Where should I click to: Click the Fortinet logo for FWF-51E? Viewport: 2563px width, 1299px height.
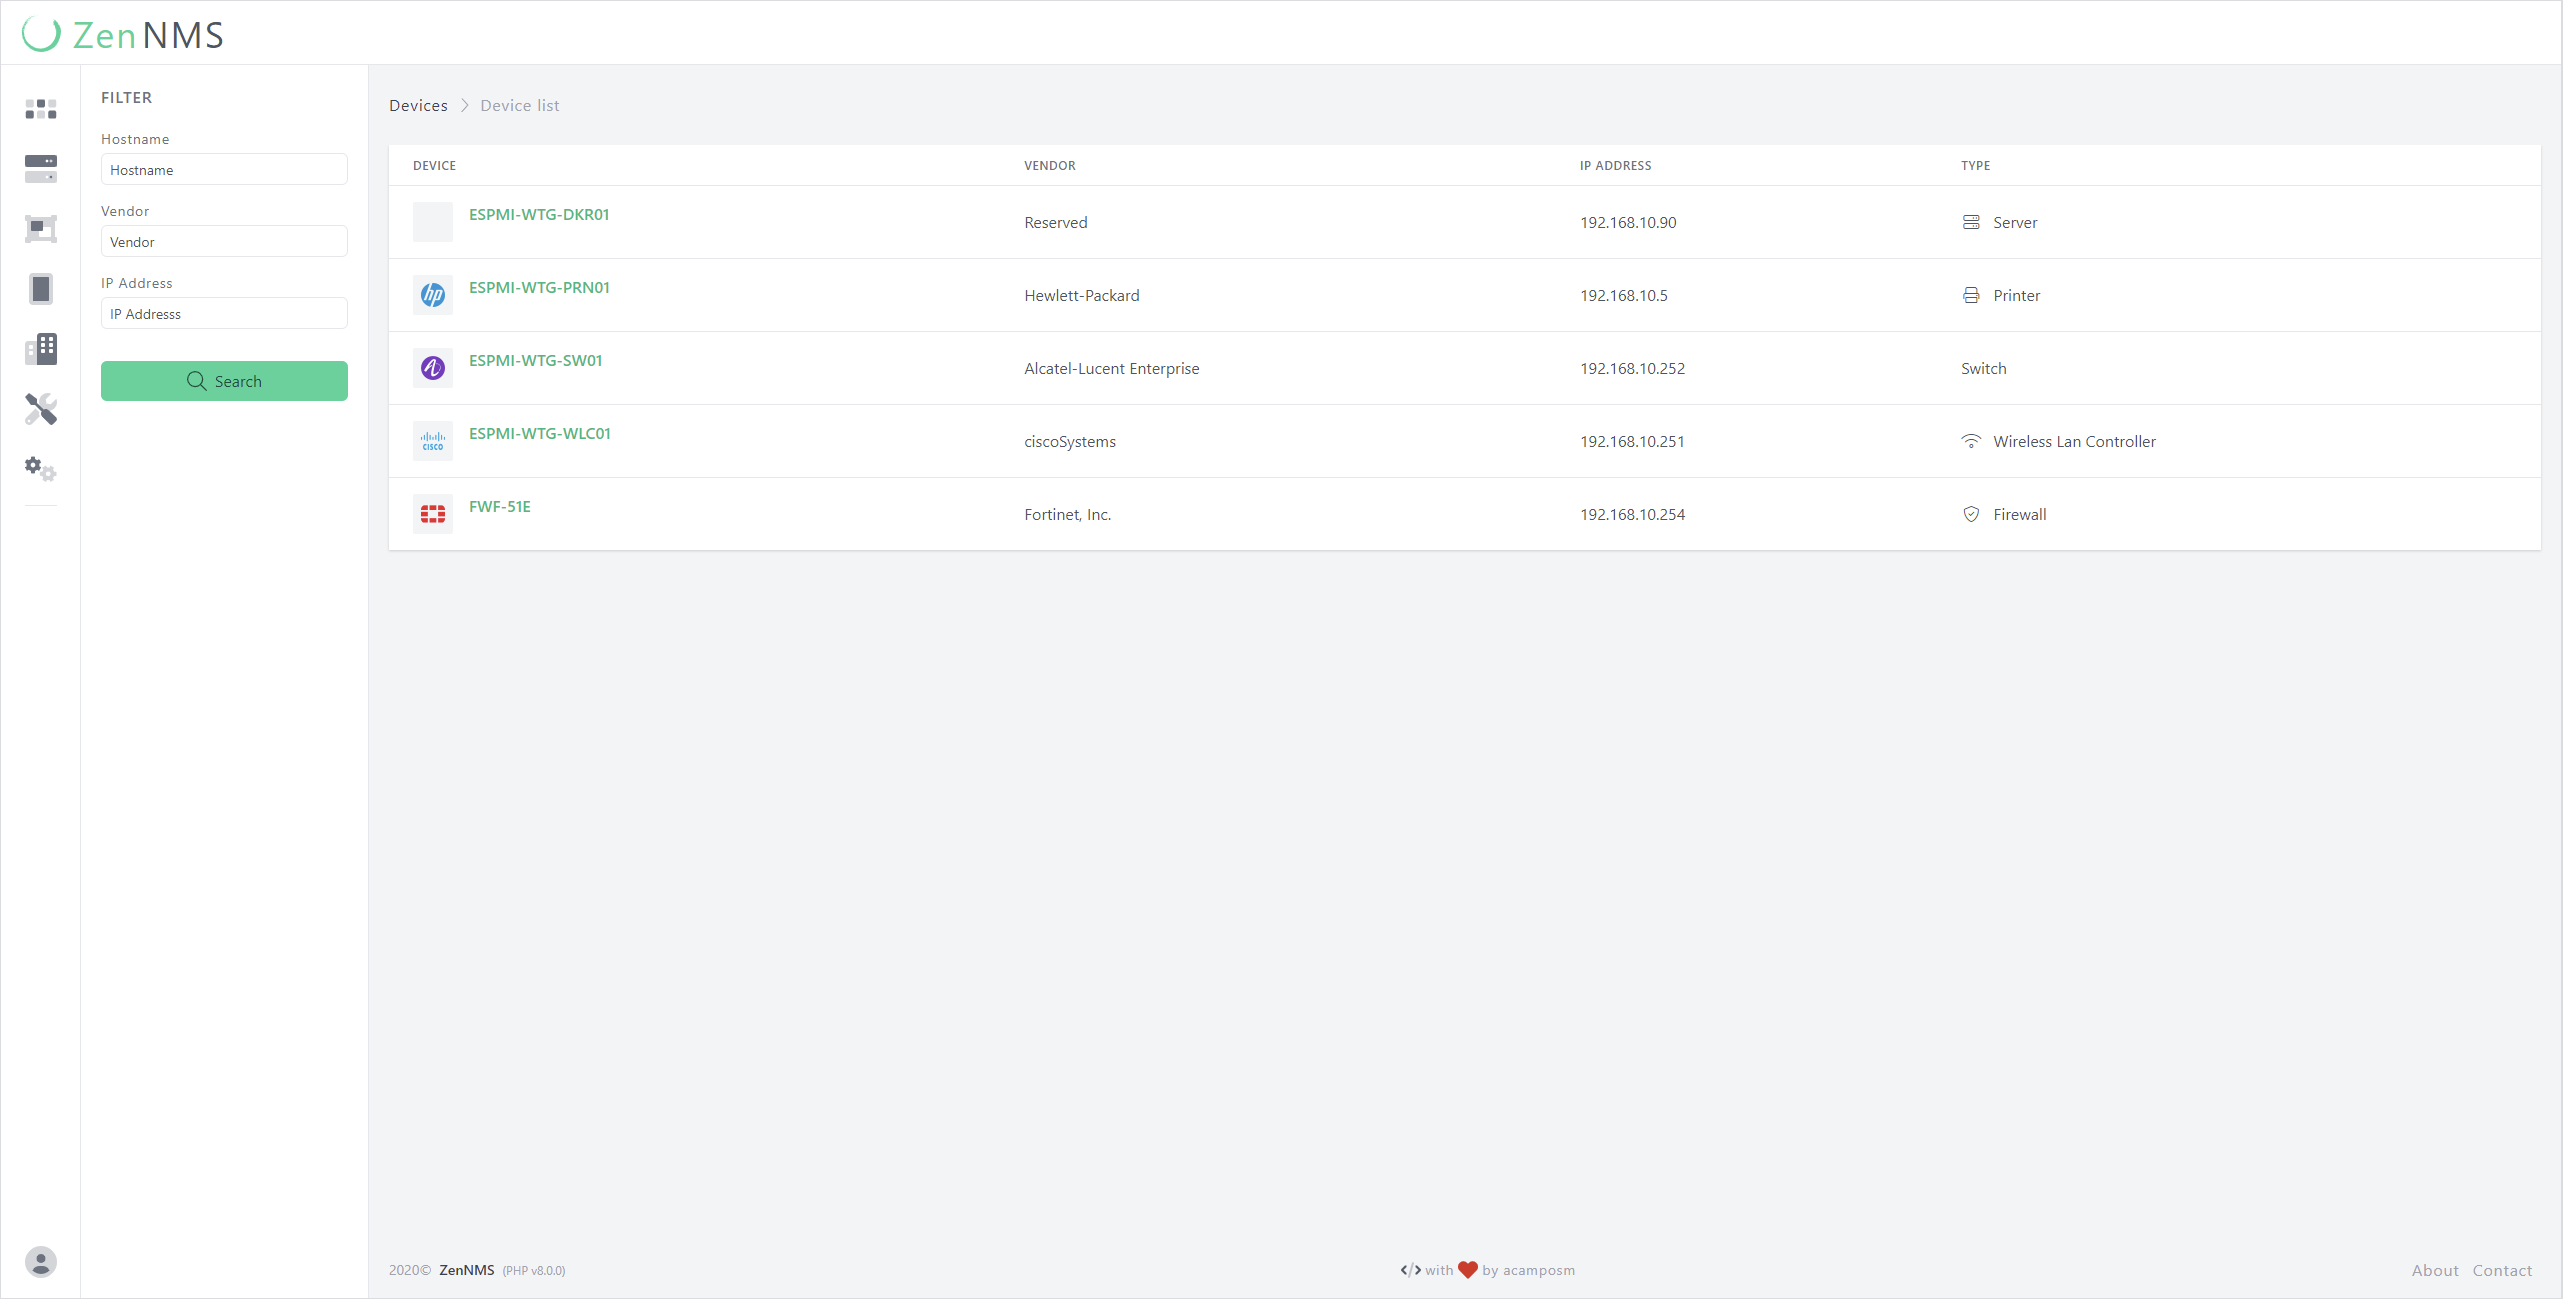(433, 514)
